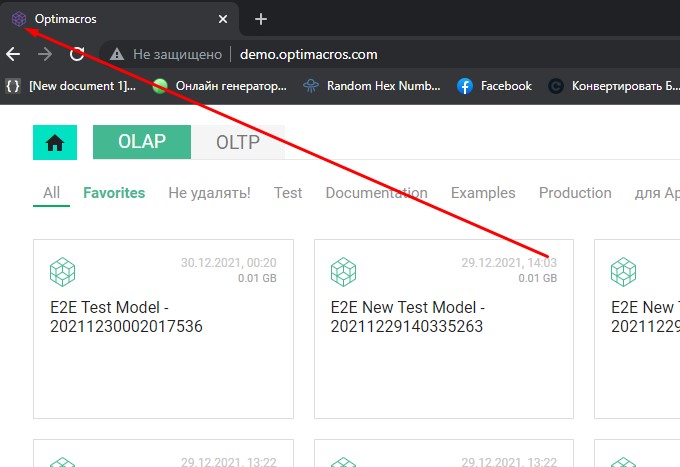
Task: Reload the current page
Action: [x=77, y=54]
